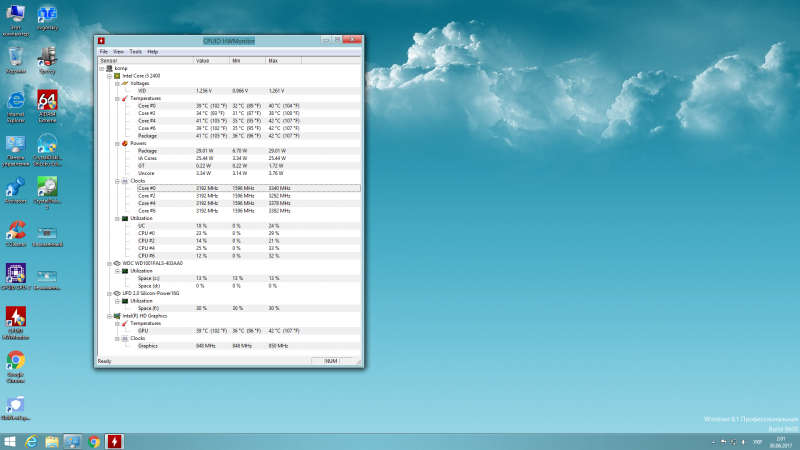The width and height of the screenshot is (800, 450).
Task: Open Chrome from the taskbar
Action: pos(93,440)
